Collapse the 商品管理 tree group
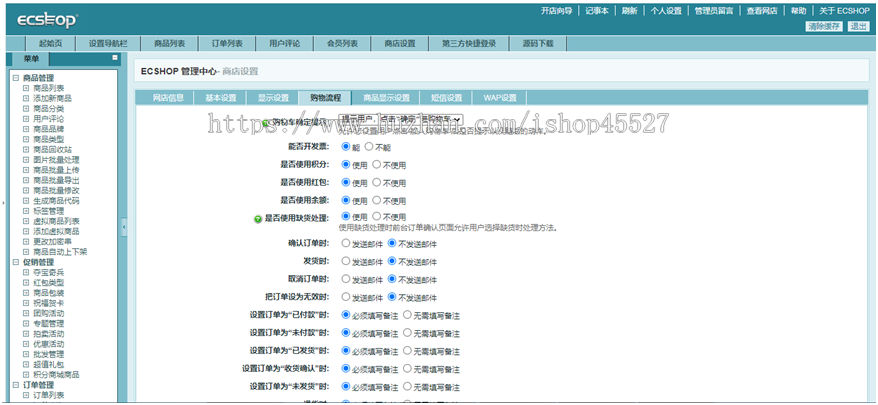878x405 pixels. click(16, 78)
